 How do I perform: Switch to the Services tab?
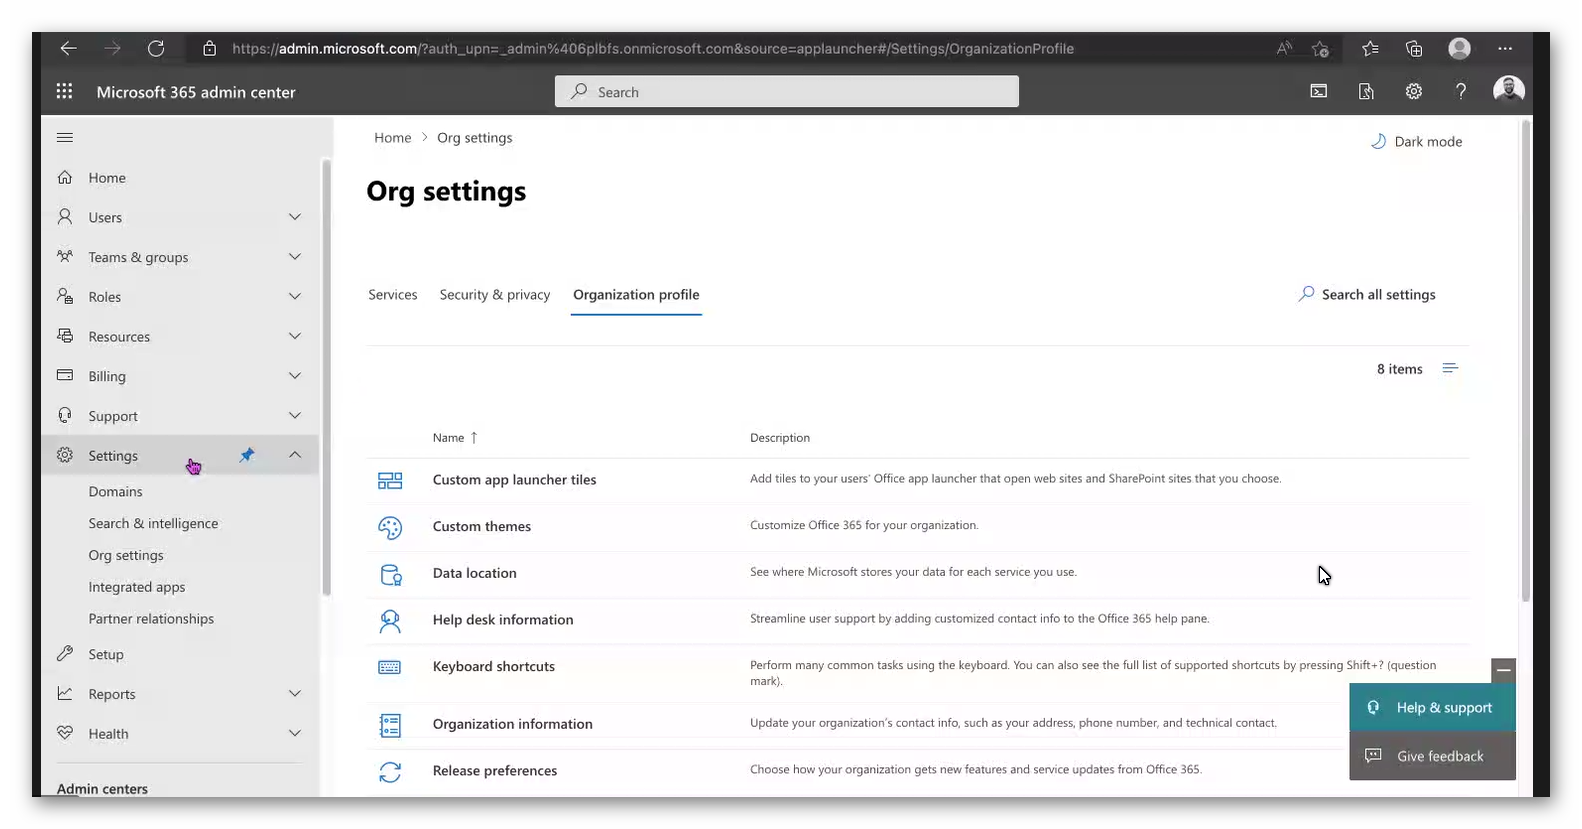pyautogui.click(x=393, y=294)
